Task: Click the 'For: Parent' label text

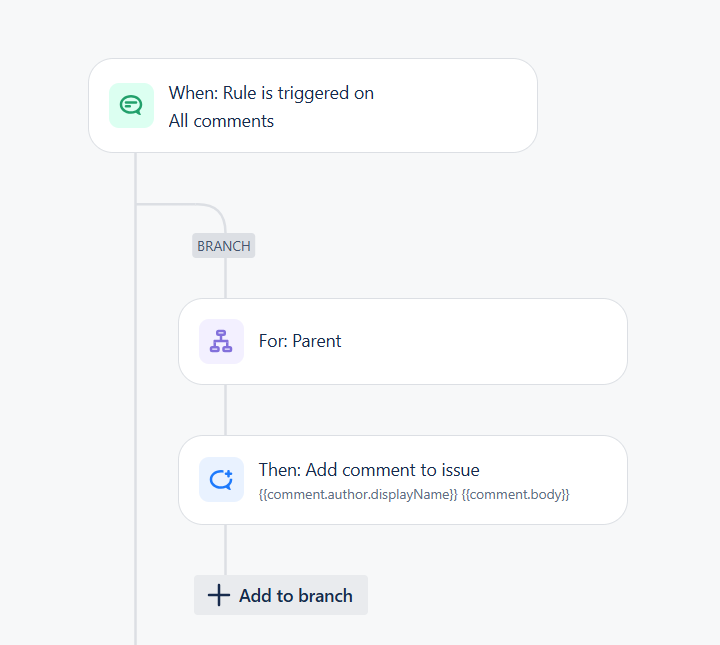Action: (x=300, y=341)
